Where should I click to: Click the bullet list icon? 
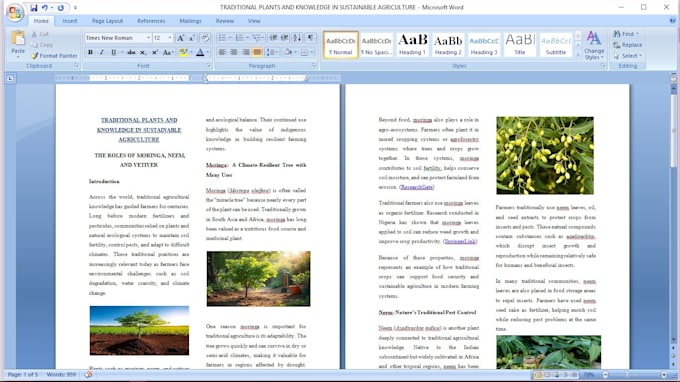(x=222, y=38)
